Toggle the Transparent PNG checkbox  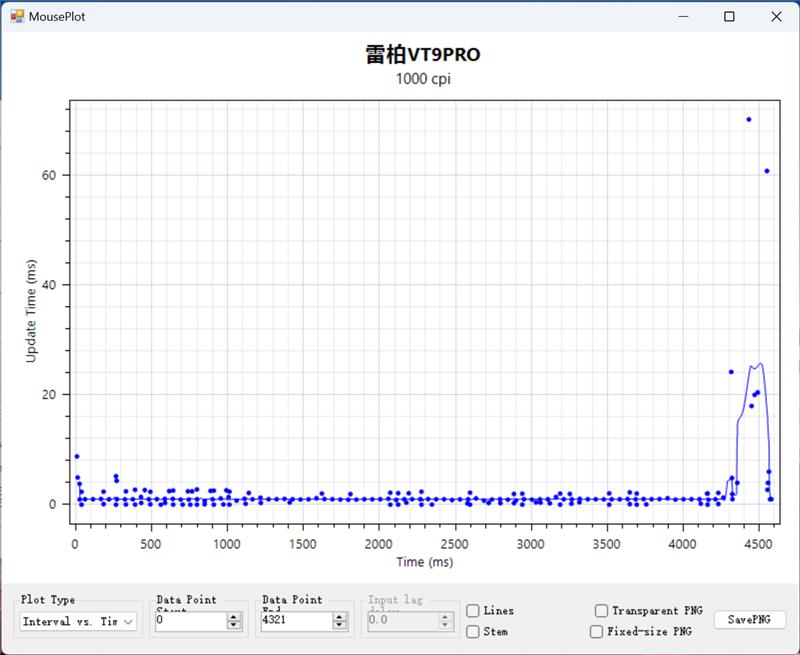pos(601,611)
